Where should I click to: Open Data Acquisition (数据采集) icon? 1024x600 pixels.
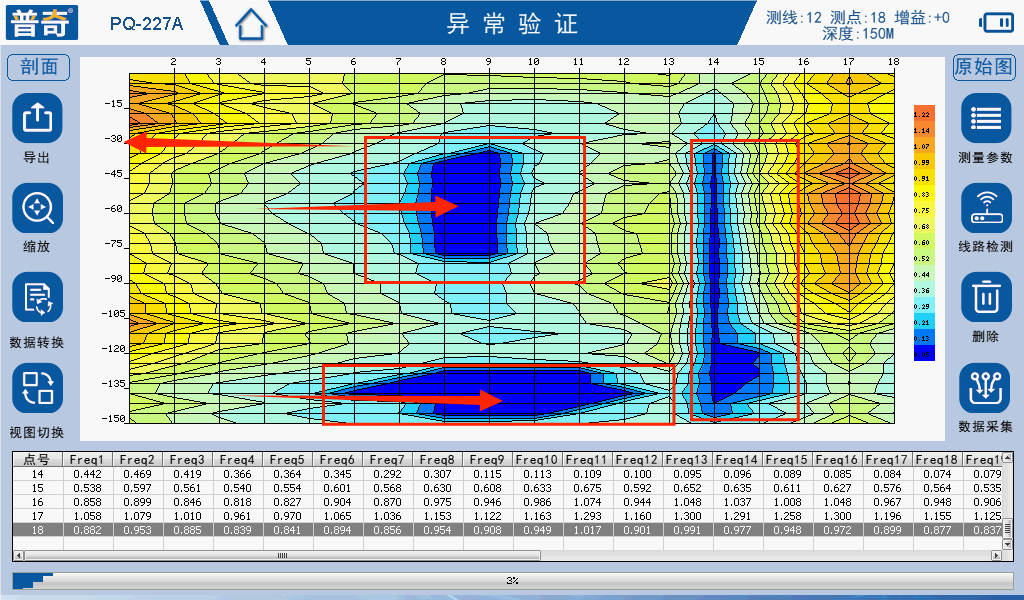pos(985,388)
